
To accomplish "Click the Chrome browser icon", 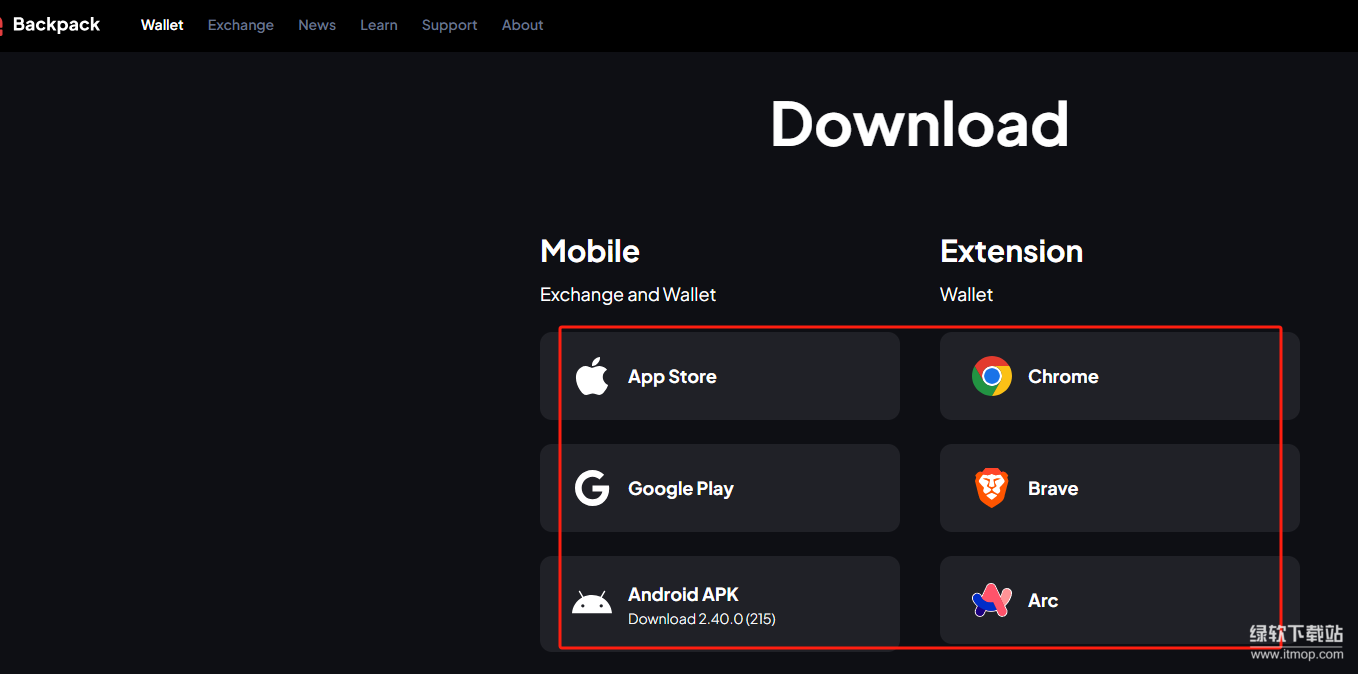I will (991, 376).
